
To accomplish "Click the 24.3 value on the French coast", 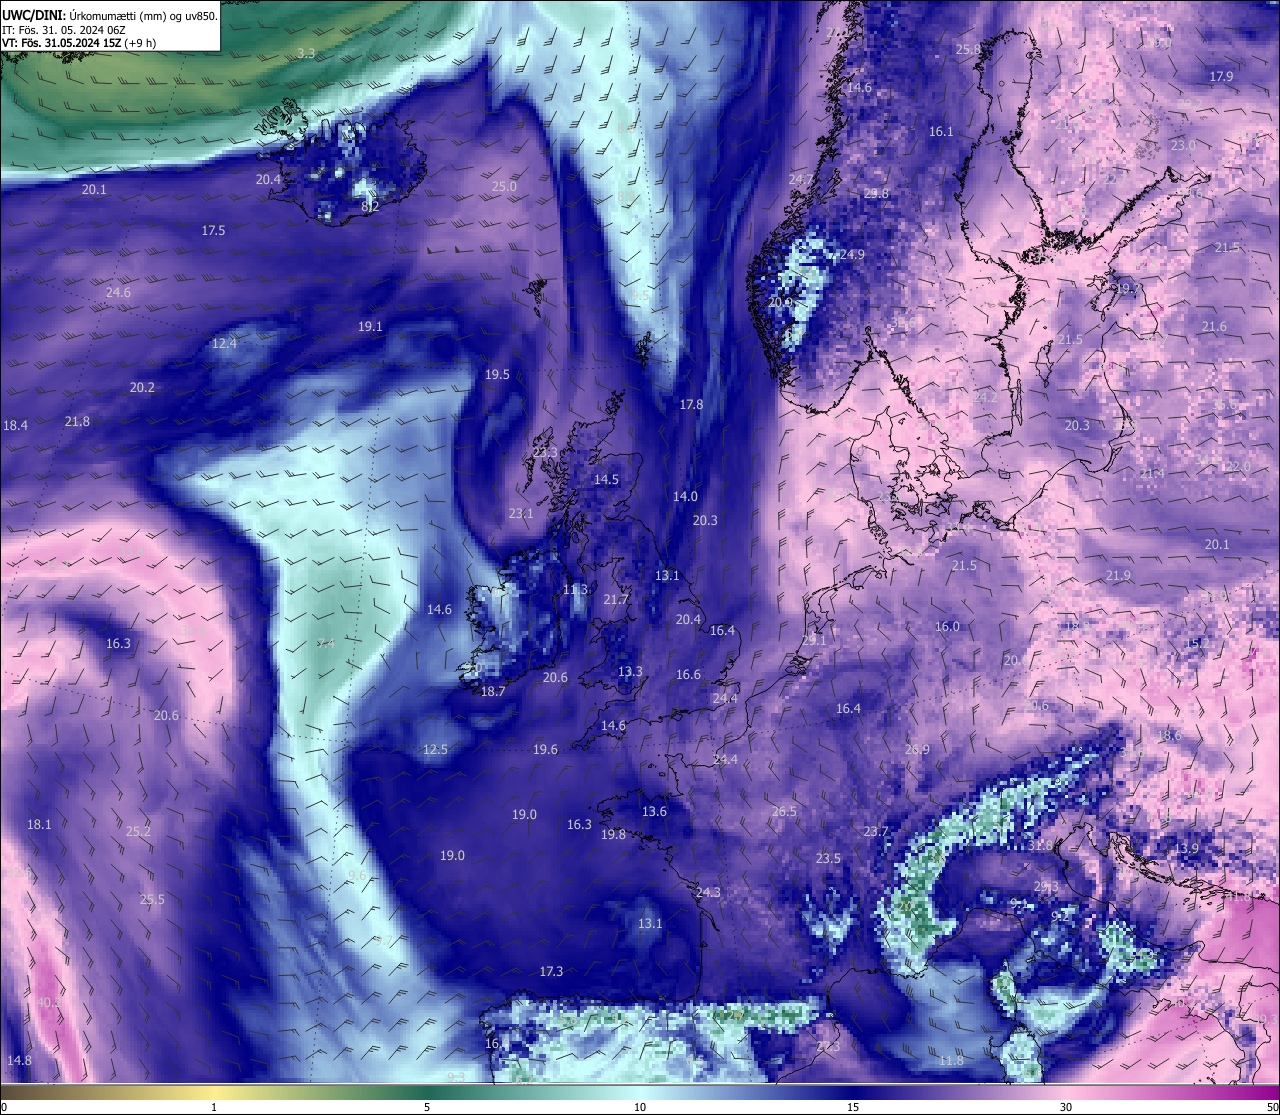I will click(708, 892).
